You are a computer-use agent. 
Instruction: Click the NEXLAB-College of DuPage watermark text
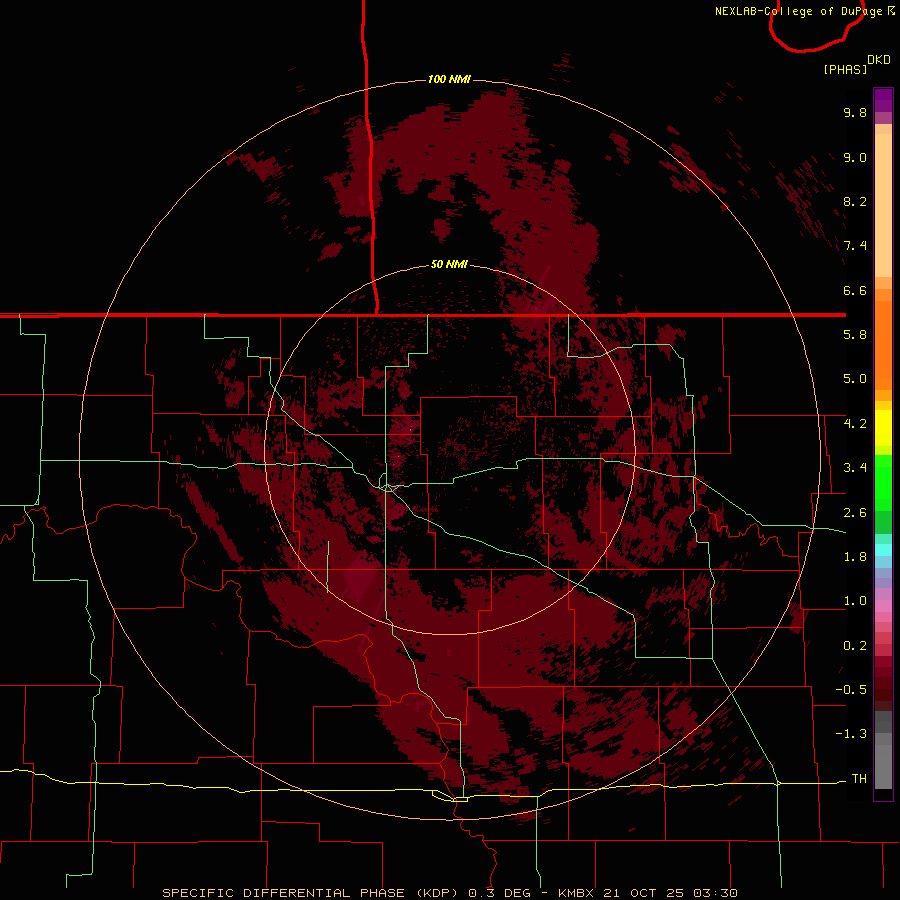(x=804, y=11)
